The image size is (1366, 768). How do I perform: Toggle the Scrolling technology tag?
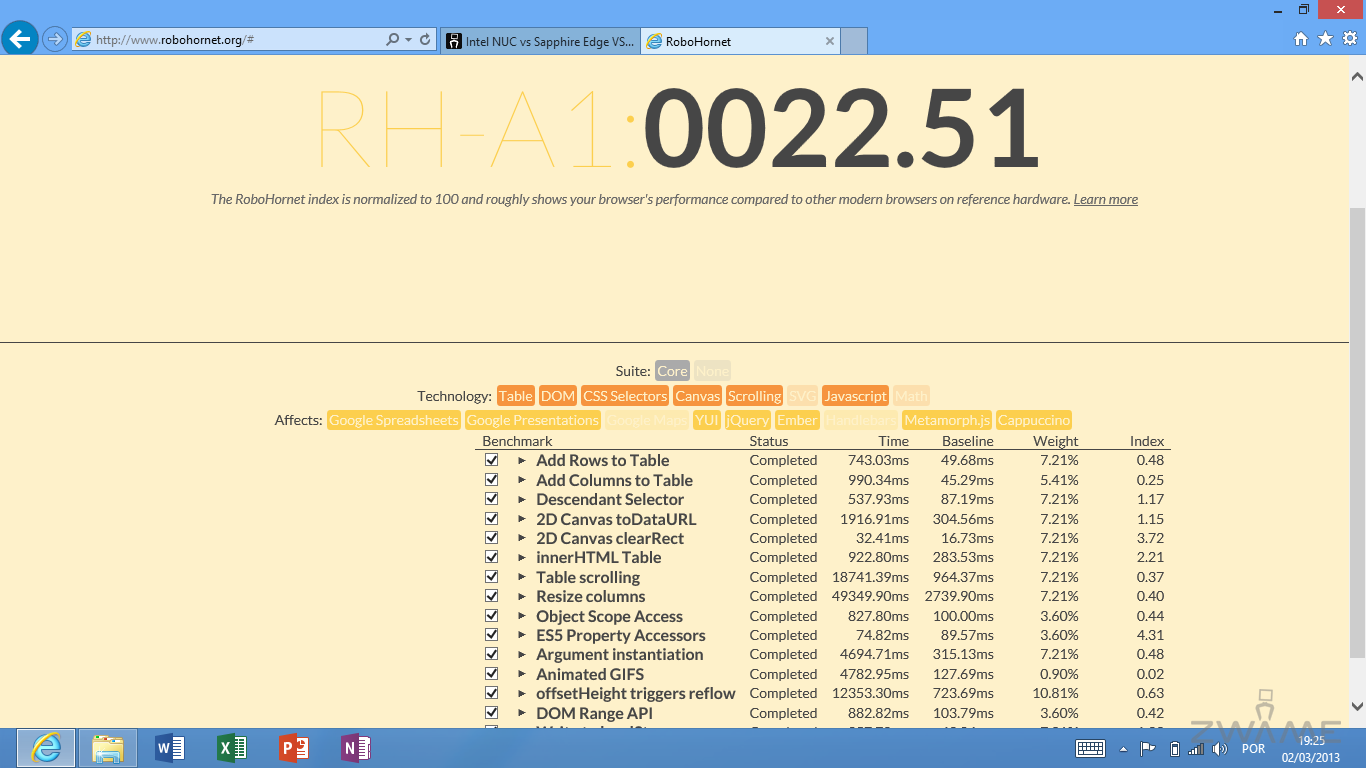[x=754, y=396]
